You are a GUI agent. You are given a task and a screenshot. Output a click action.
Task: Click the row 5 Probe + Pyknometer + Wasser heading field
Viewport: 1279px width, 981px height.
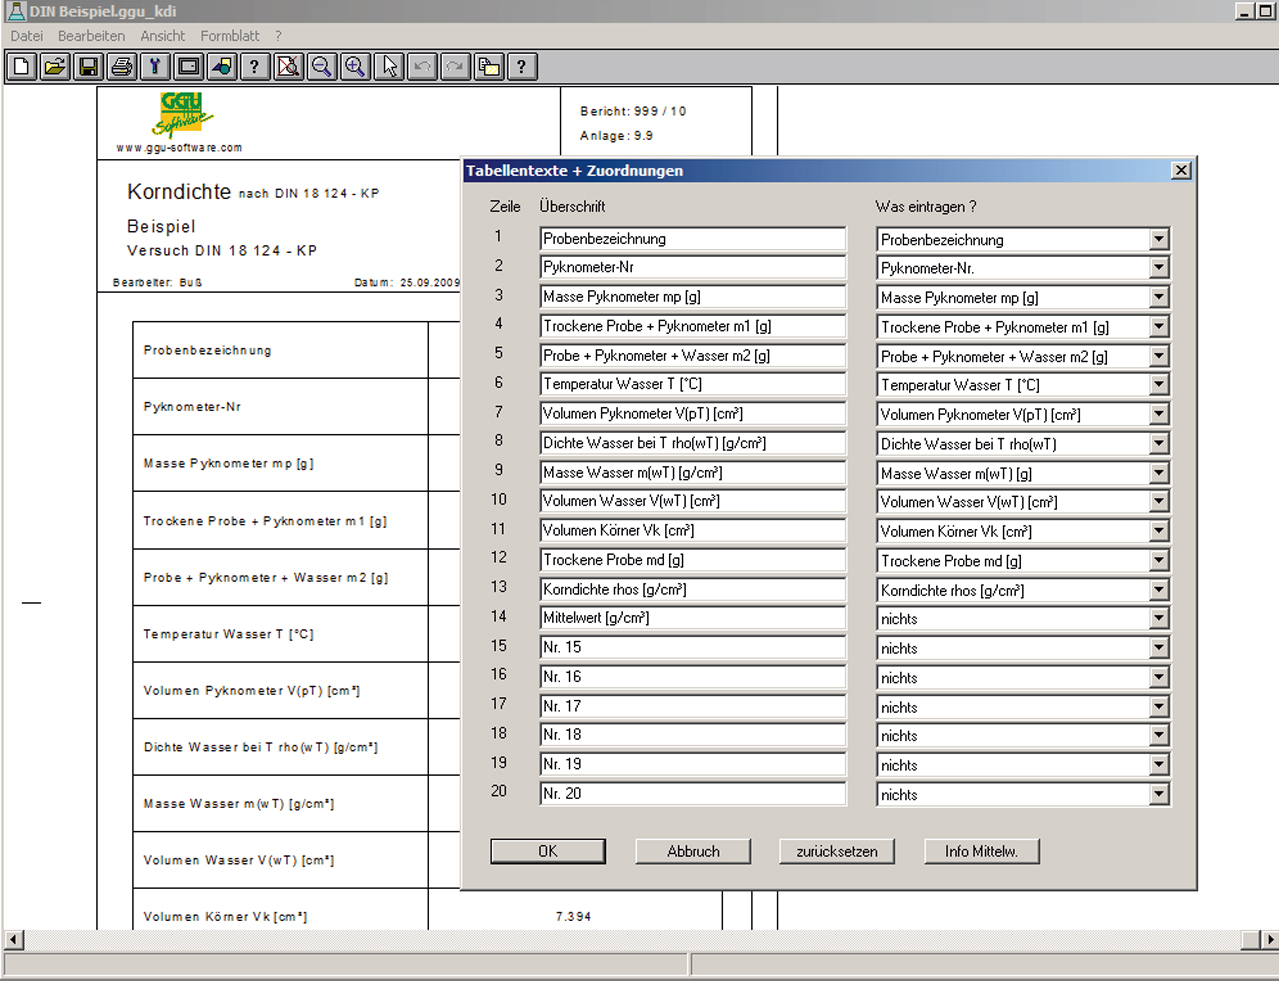point(693,355)
